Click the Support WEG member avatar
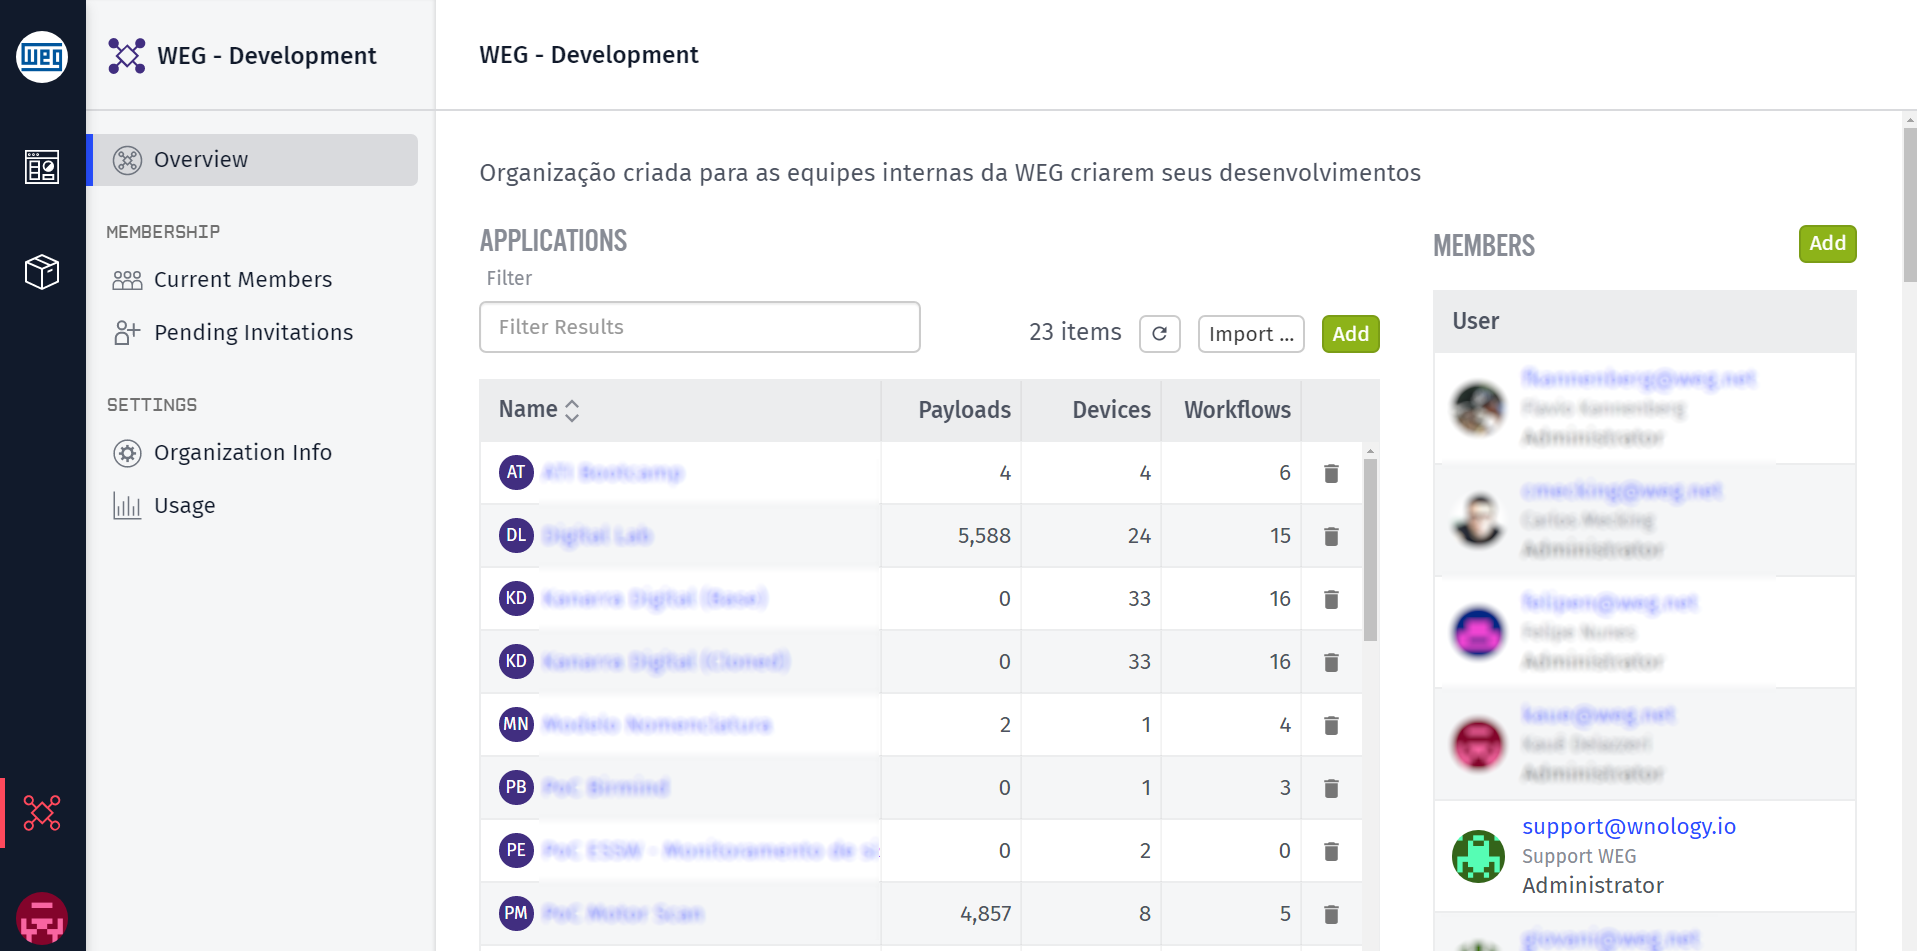The height and width of the screenshot is (951, 1917). [1478, 856]
